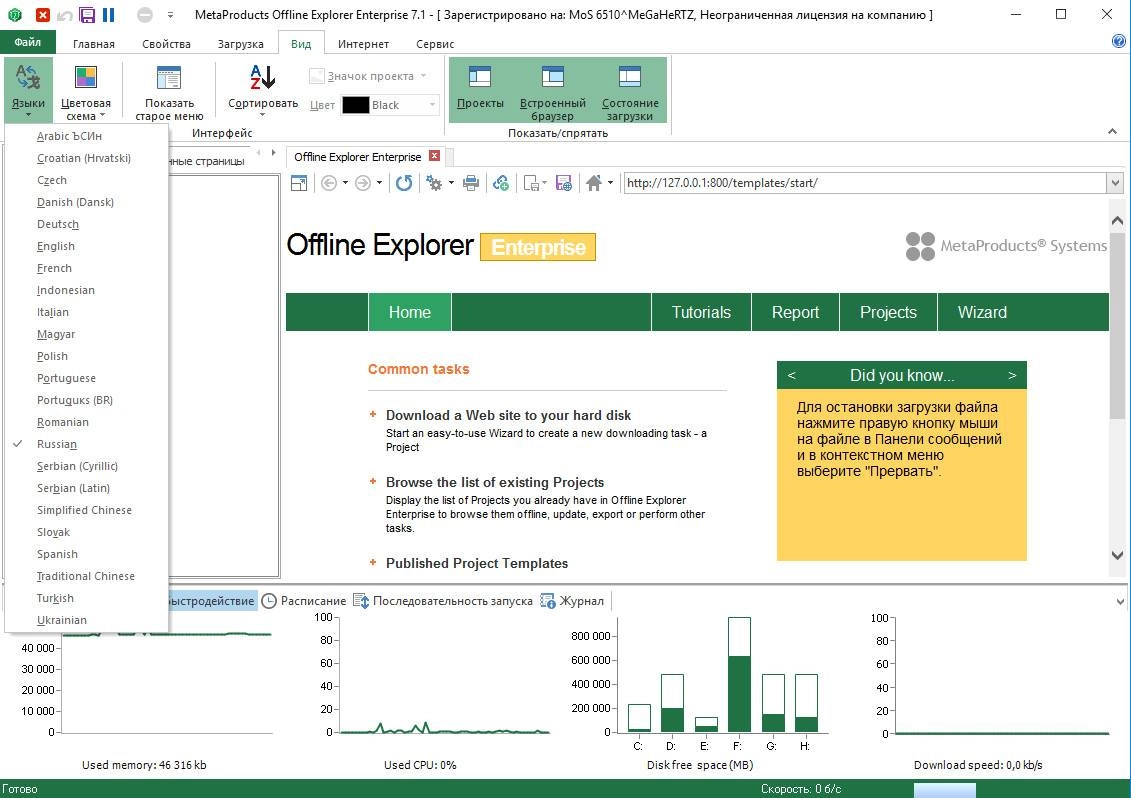The width and height of the screenshot is (1131, 798).
Task: Refresh the embedded browser page
Action: click(404, 183)
